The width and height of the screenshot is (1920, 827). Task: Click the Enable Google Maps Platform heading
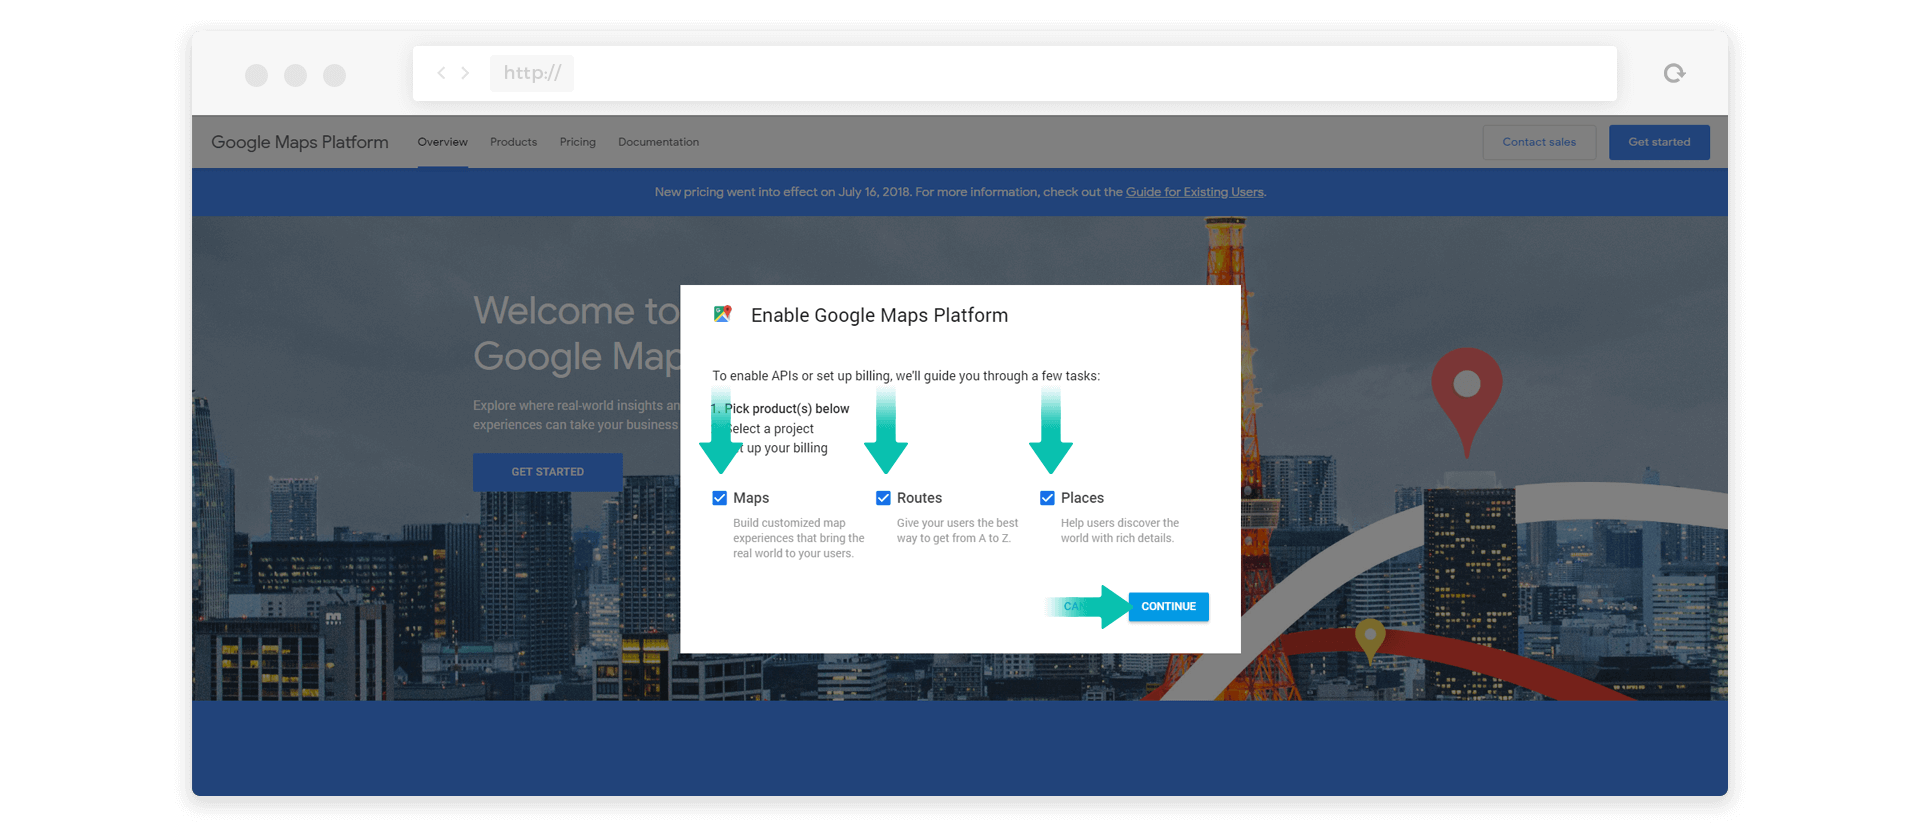[879, 315]
